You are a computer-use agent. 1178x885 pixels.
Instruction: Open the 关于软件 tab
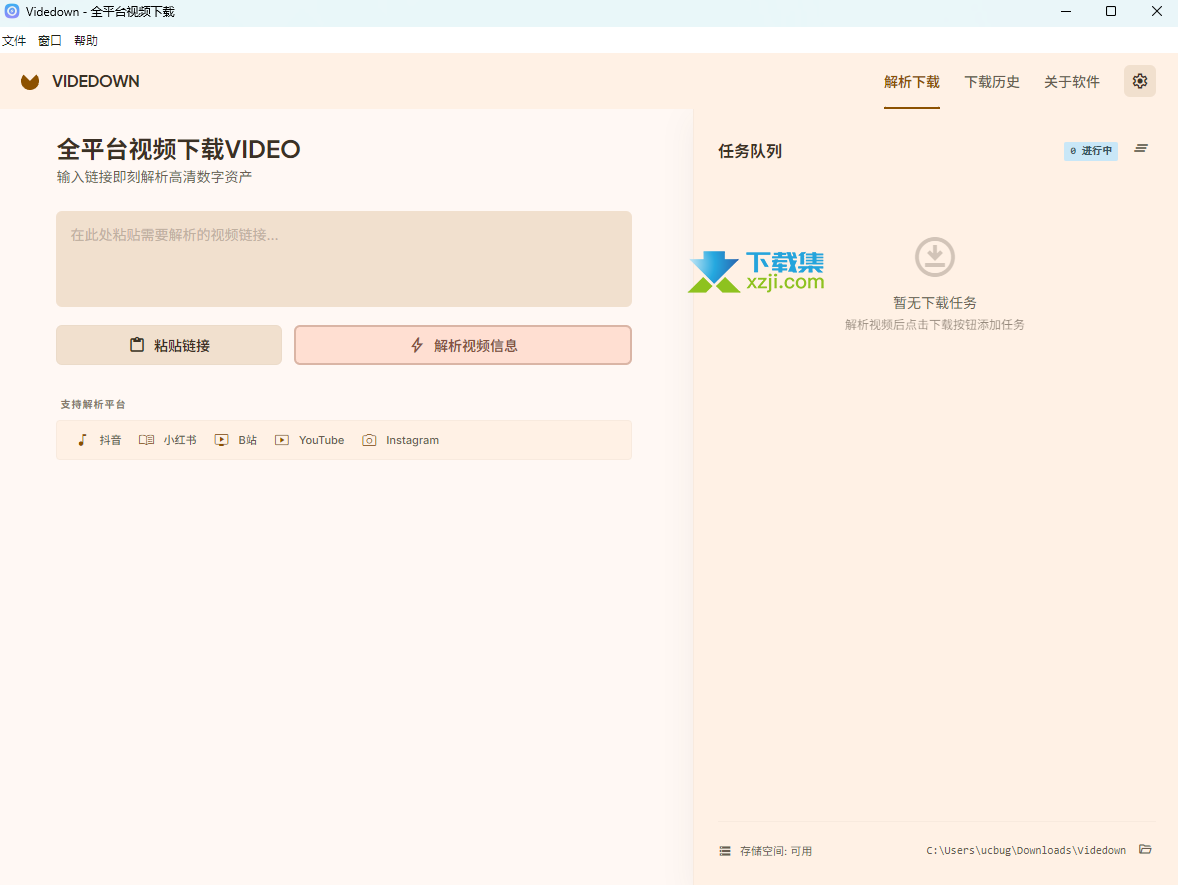coord(1071,82)
